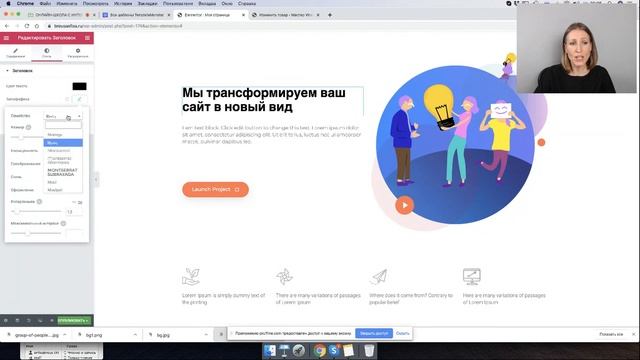Select the heading 'Мы трансформируем ваш сайт'

(x=264, y=100)
